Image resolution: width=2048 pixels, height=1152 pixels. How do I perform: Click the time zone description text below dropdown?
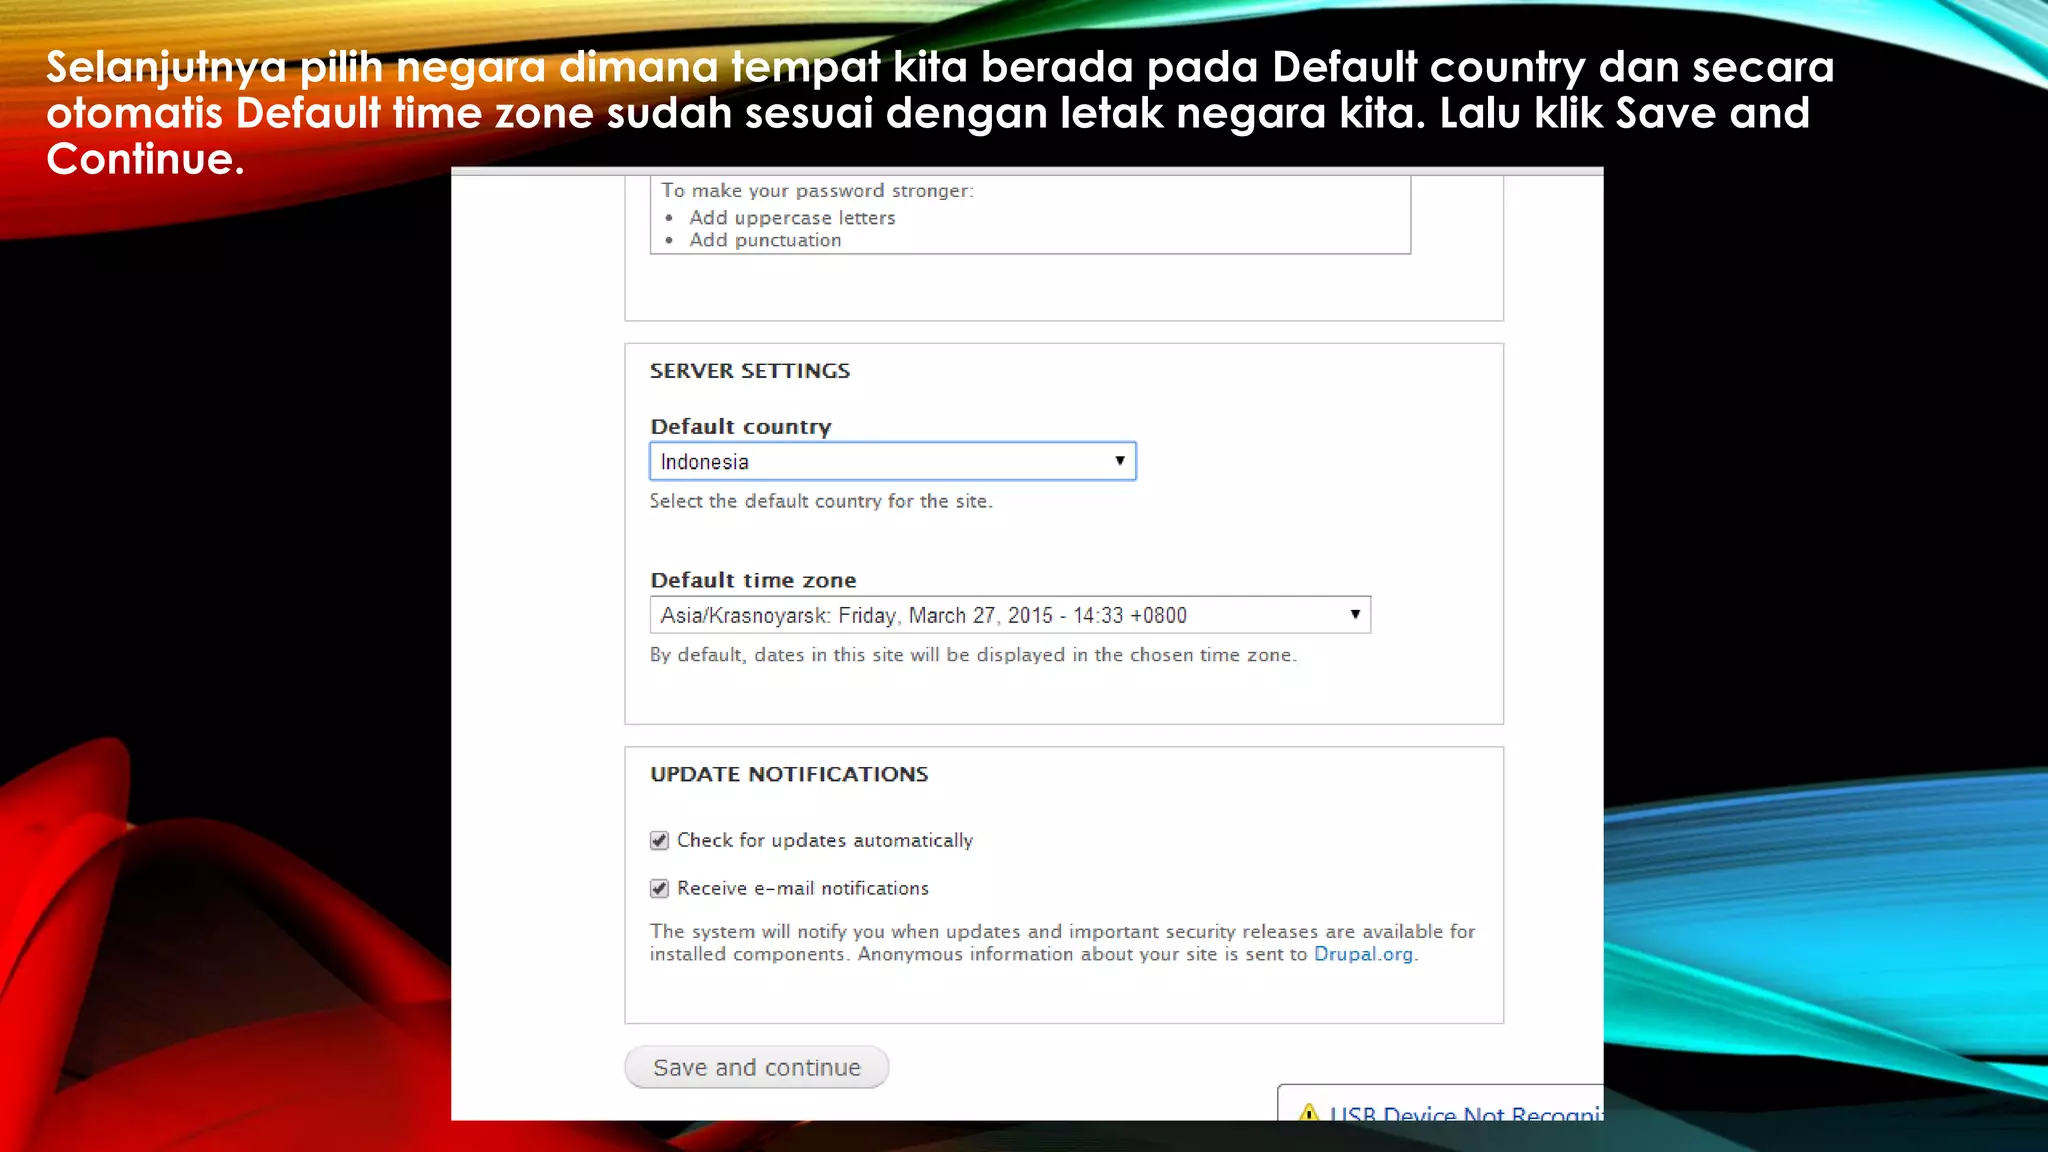tap(973, 655)
